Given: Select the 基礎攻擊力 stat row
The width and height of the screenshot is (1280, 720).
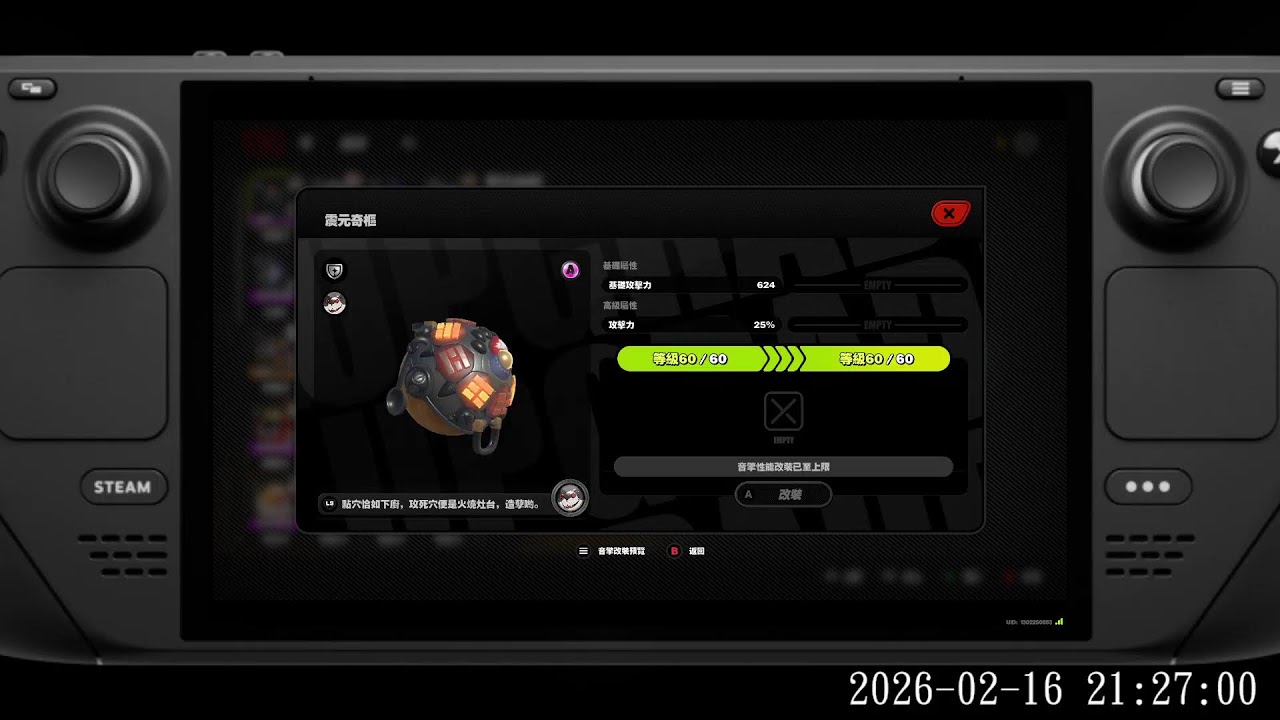Looking at the screenshot, I should click(x=691, y=285).
